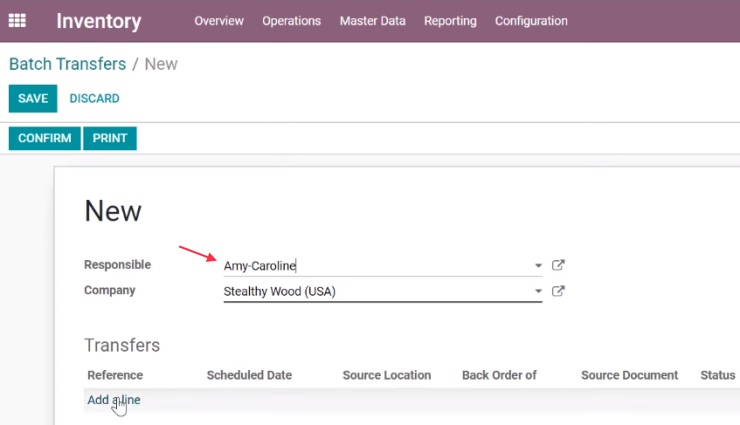Open the apps grid menu icon

[17, 21]
